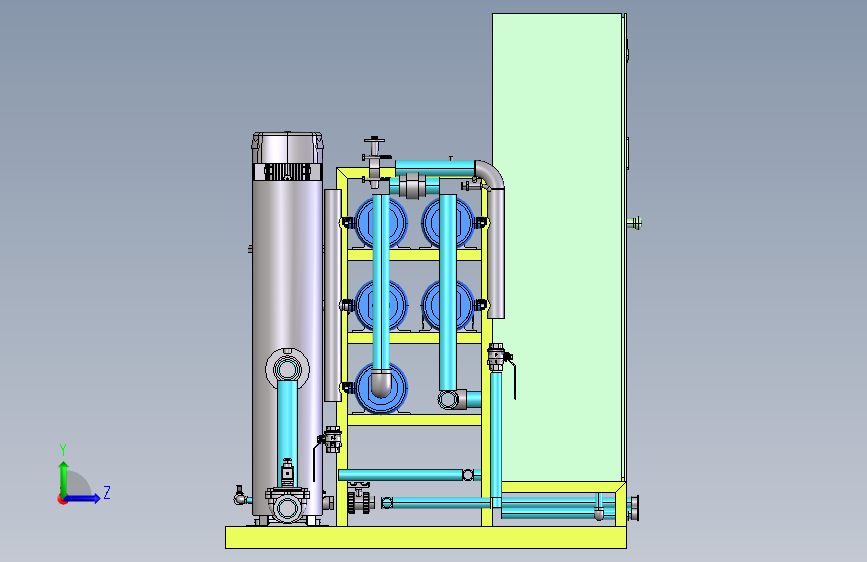The width and height of the screenshot is (867, 562).
Task: Select the yellow base skid plate
Action: (426, 537)
